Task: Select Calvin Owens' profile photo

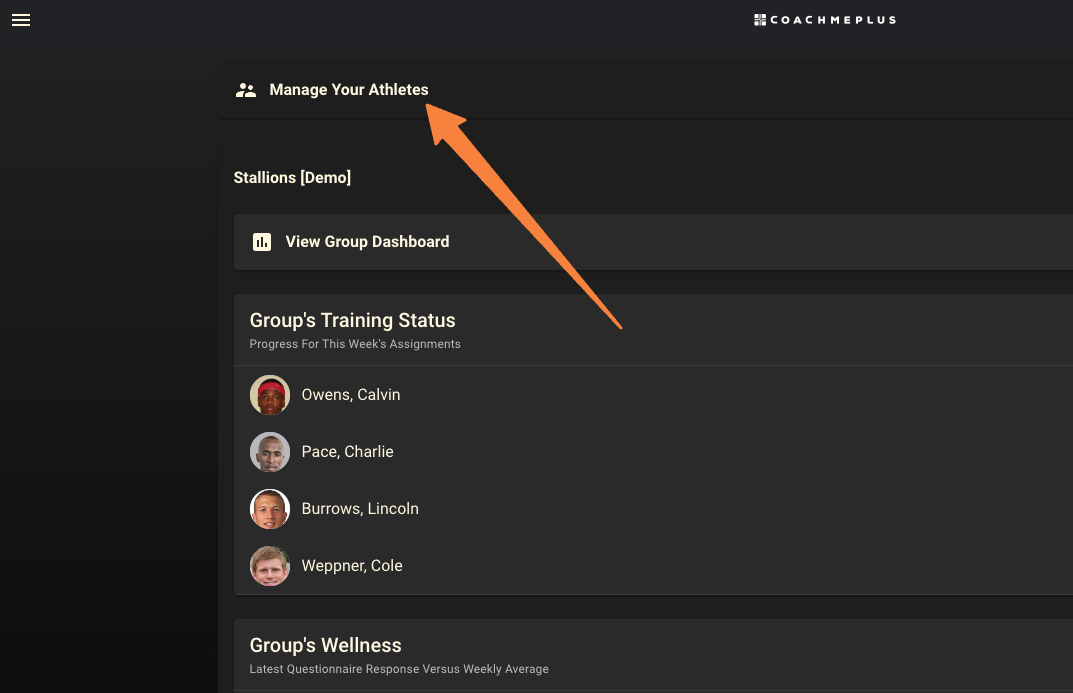Action: (x=270, y=395)
